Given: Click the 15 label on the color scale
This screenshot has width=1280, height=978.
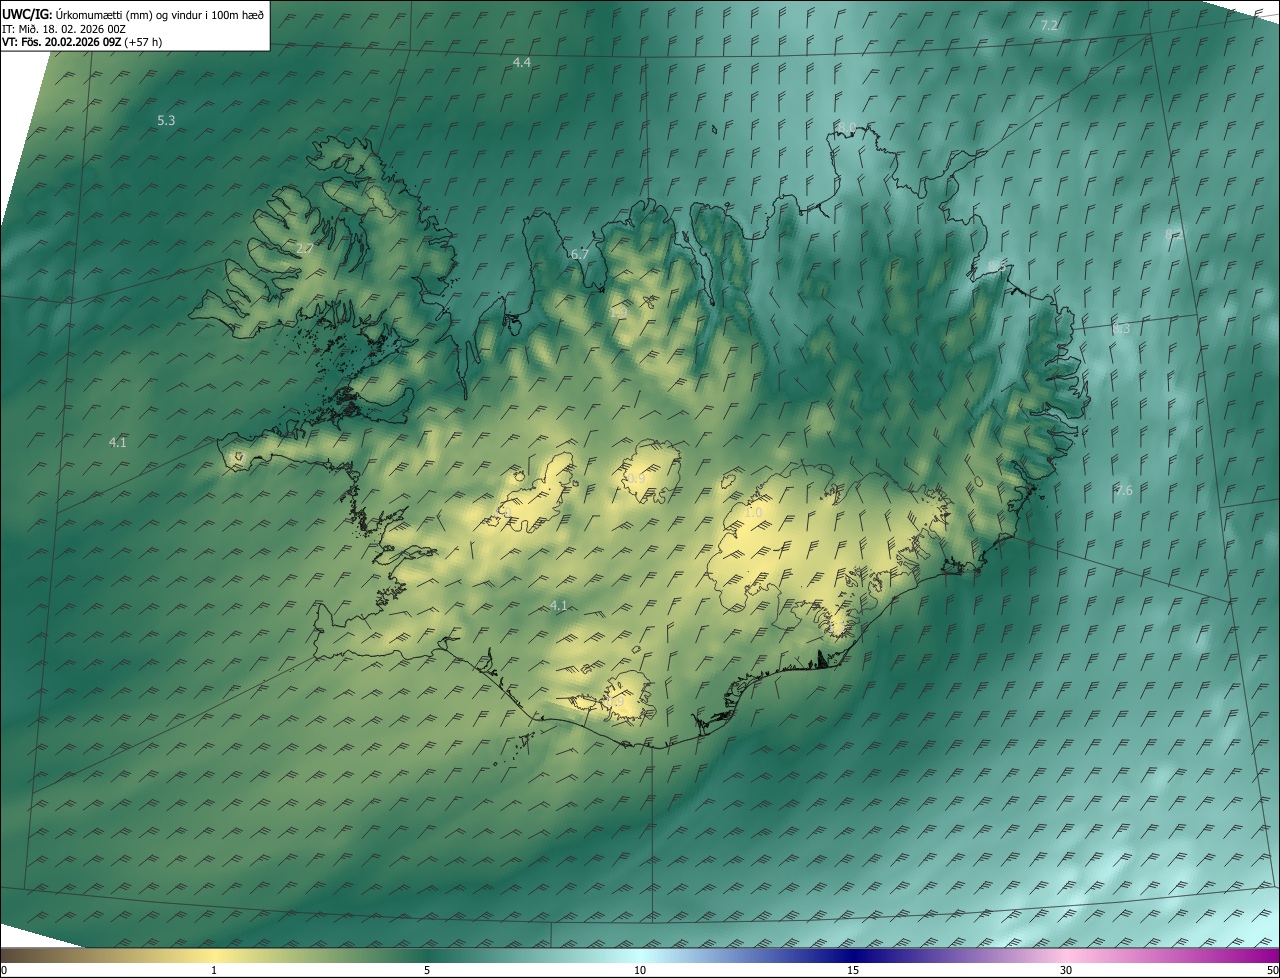Looking at the screenshot, I should 853,970.
